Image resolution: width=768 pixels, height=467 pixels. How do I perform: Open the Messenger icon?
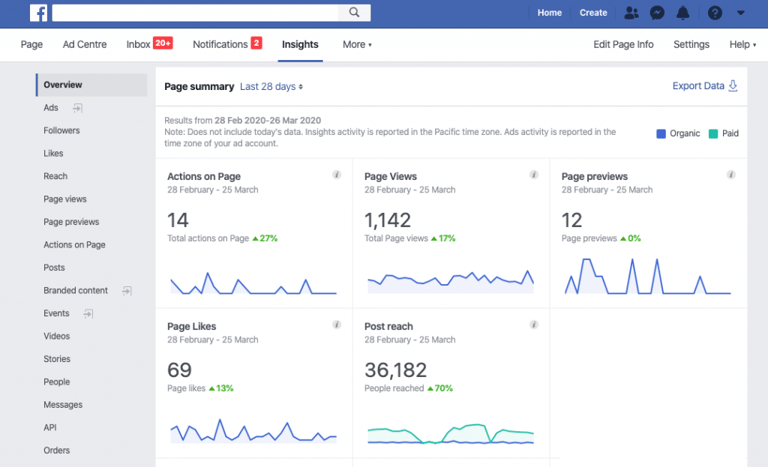coord(657,13)
